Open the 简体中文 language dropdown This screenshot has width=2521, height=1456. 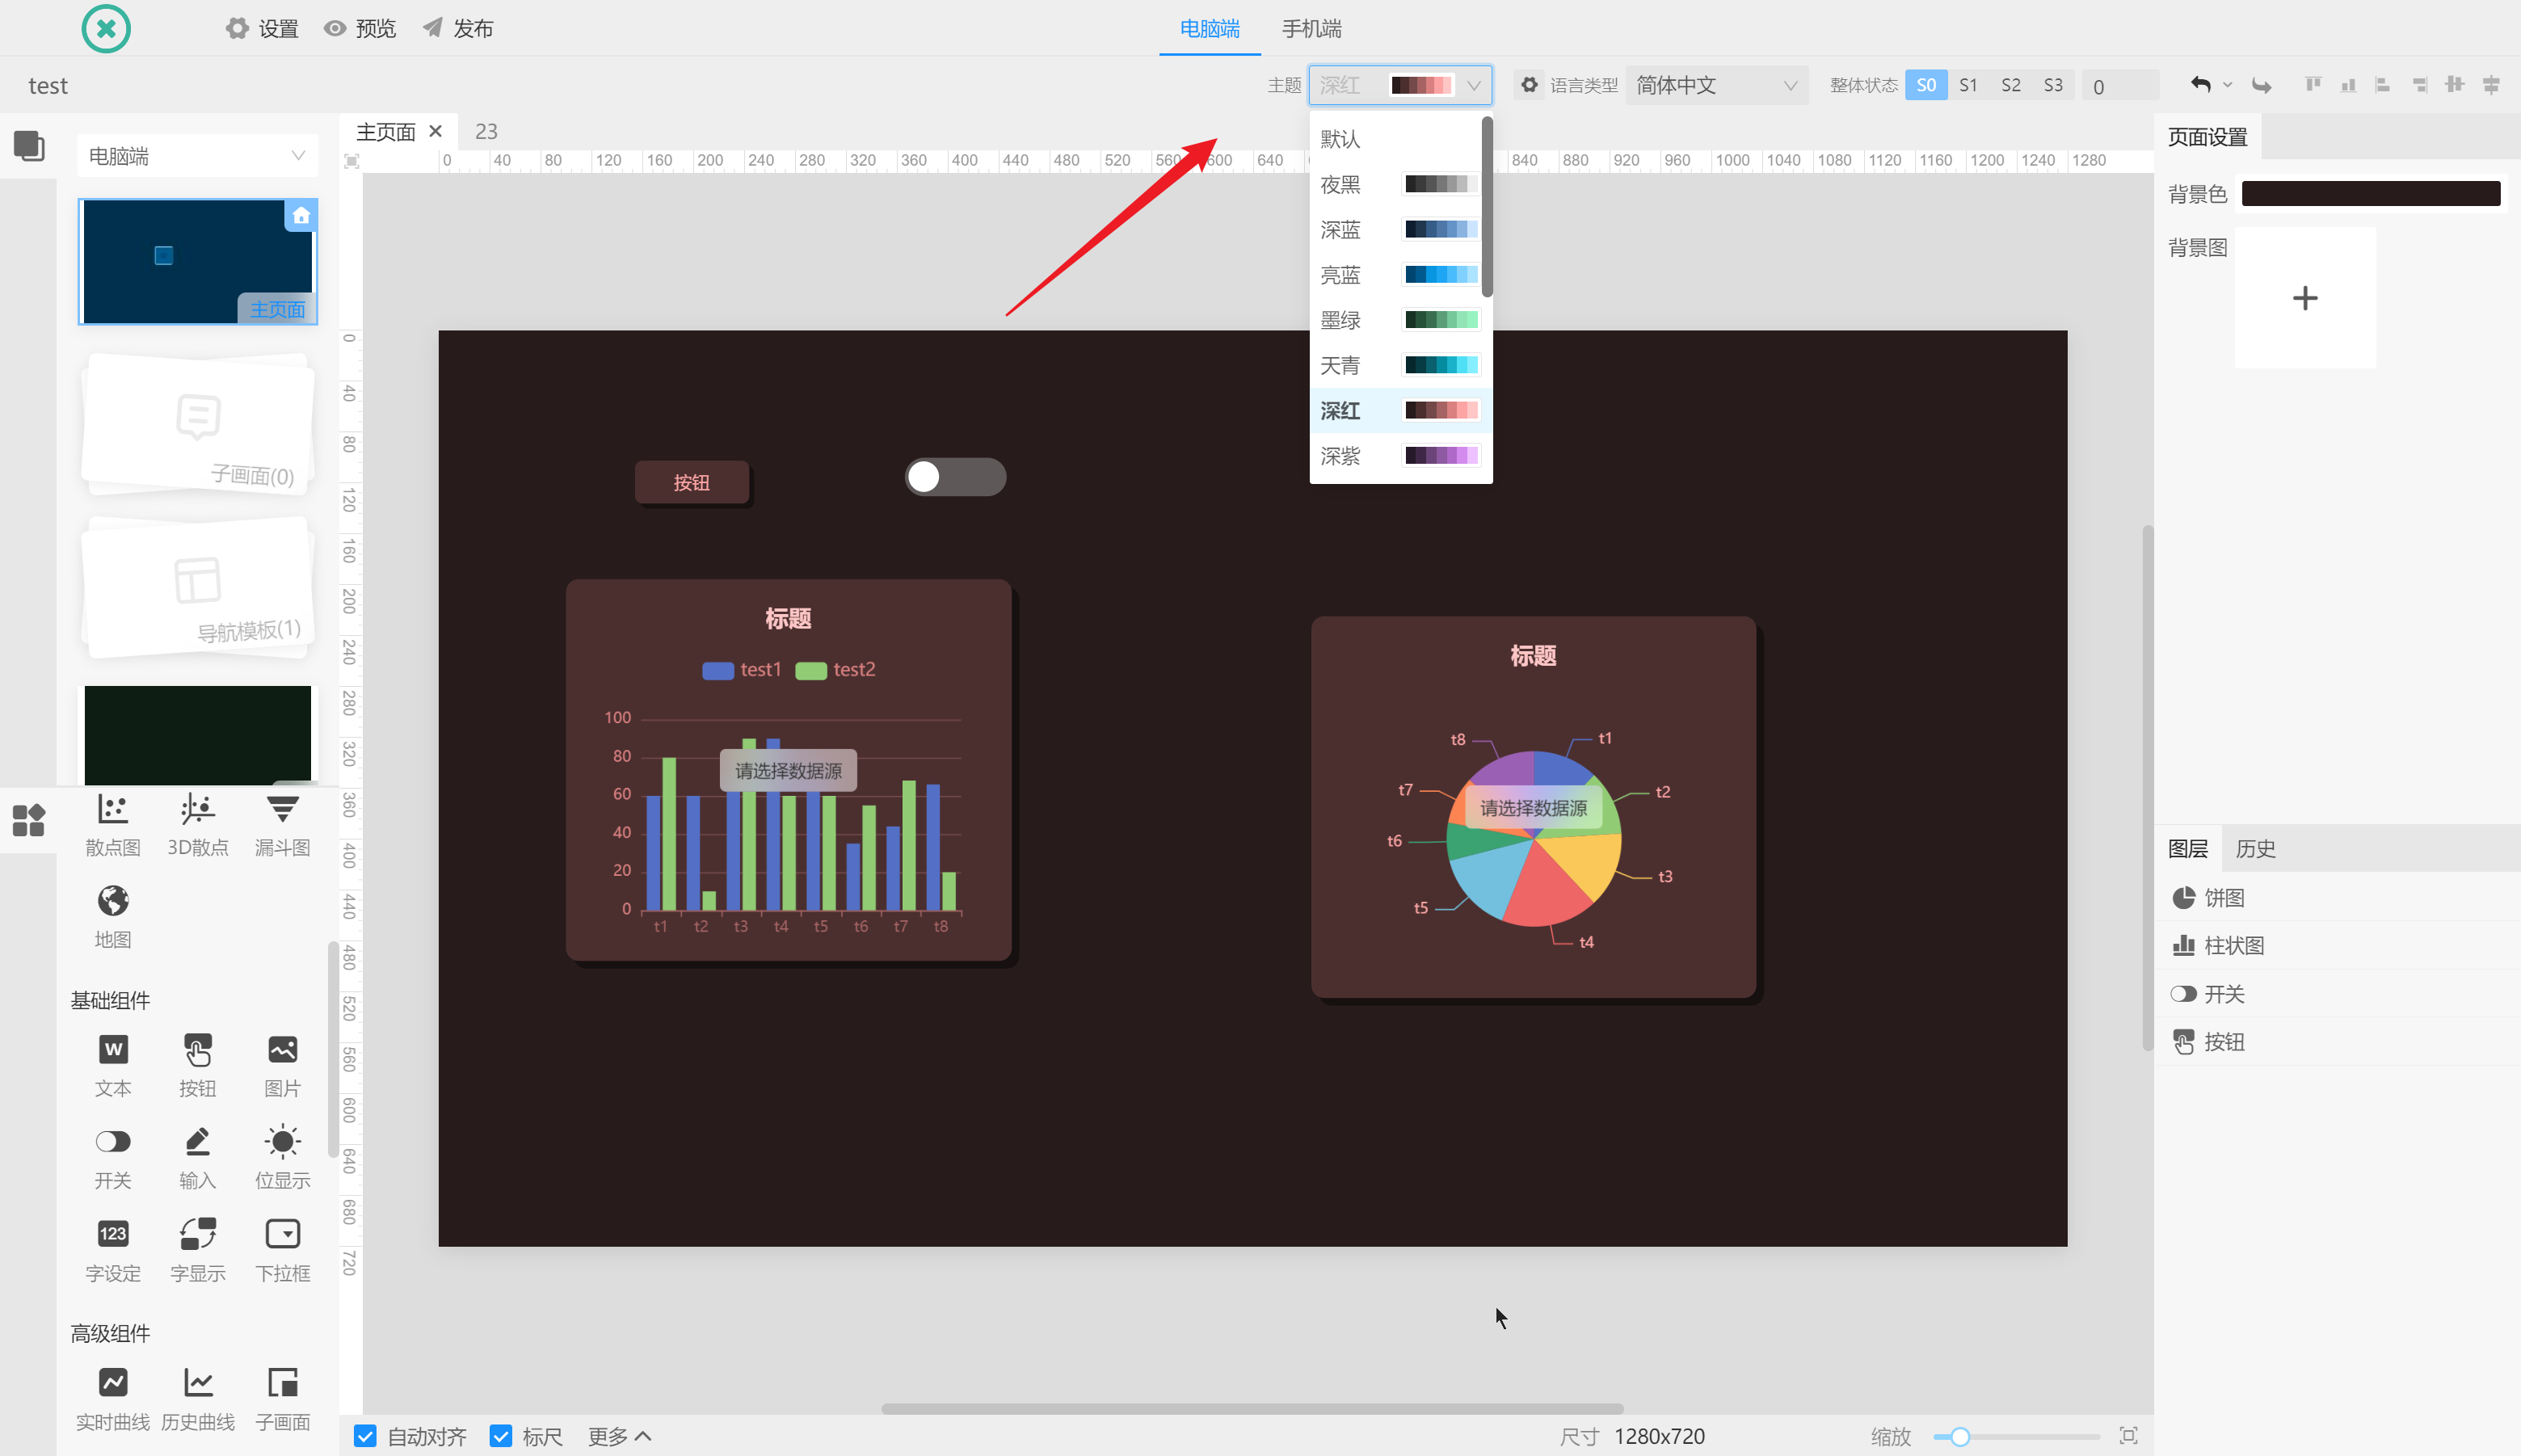pyautogui.click(x=1717, y=85)
